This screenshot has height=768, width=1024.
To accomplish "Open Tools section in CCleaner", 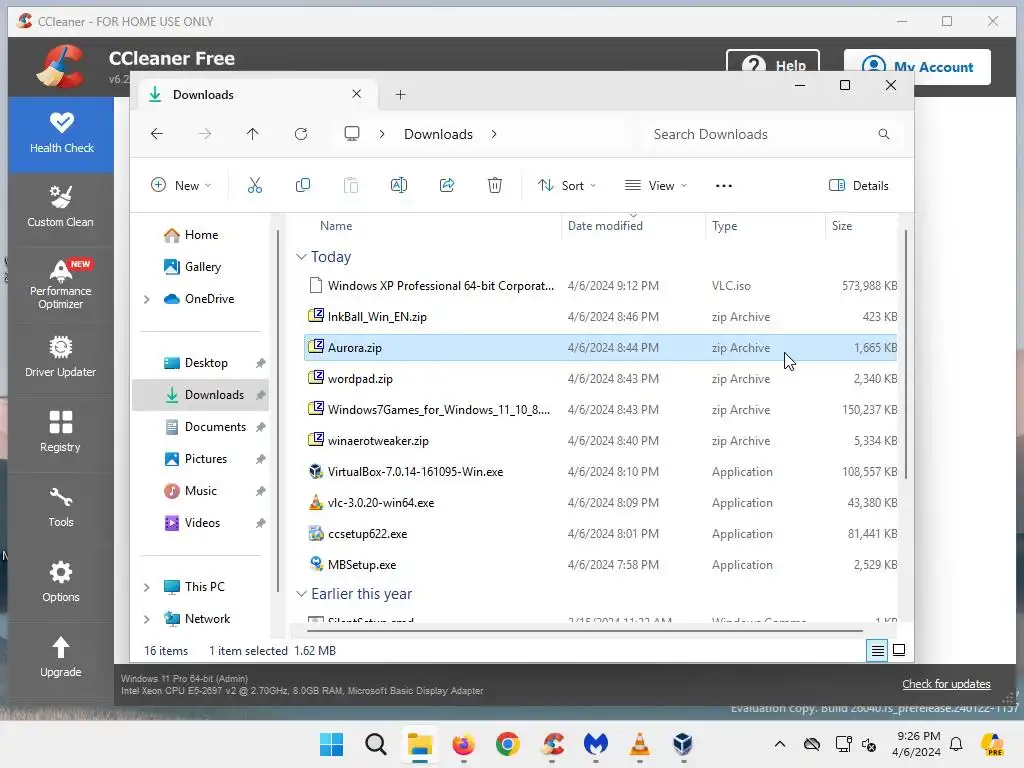I will 61,507.
